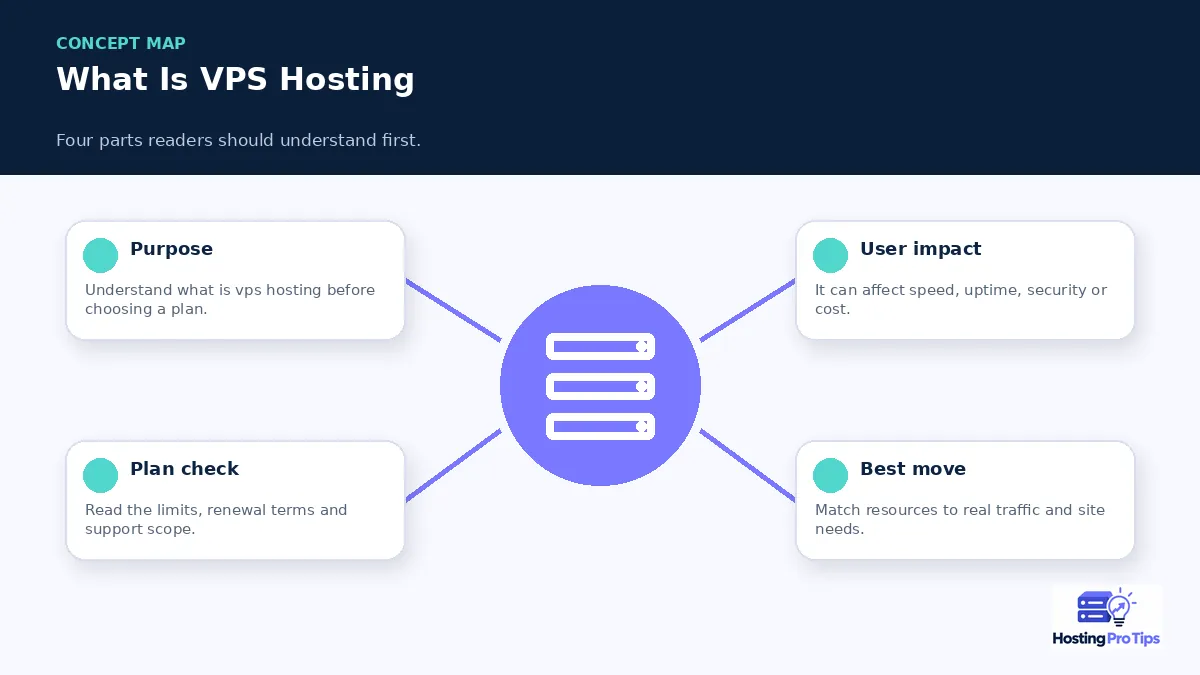Click the teal circle beside Best move
Viewport: 1200px width, 675px height.
pyautogui.click(x=830, y=476)
